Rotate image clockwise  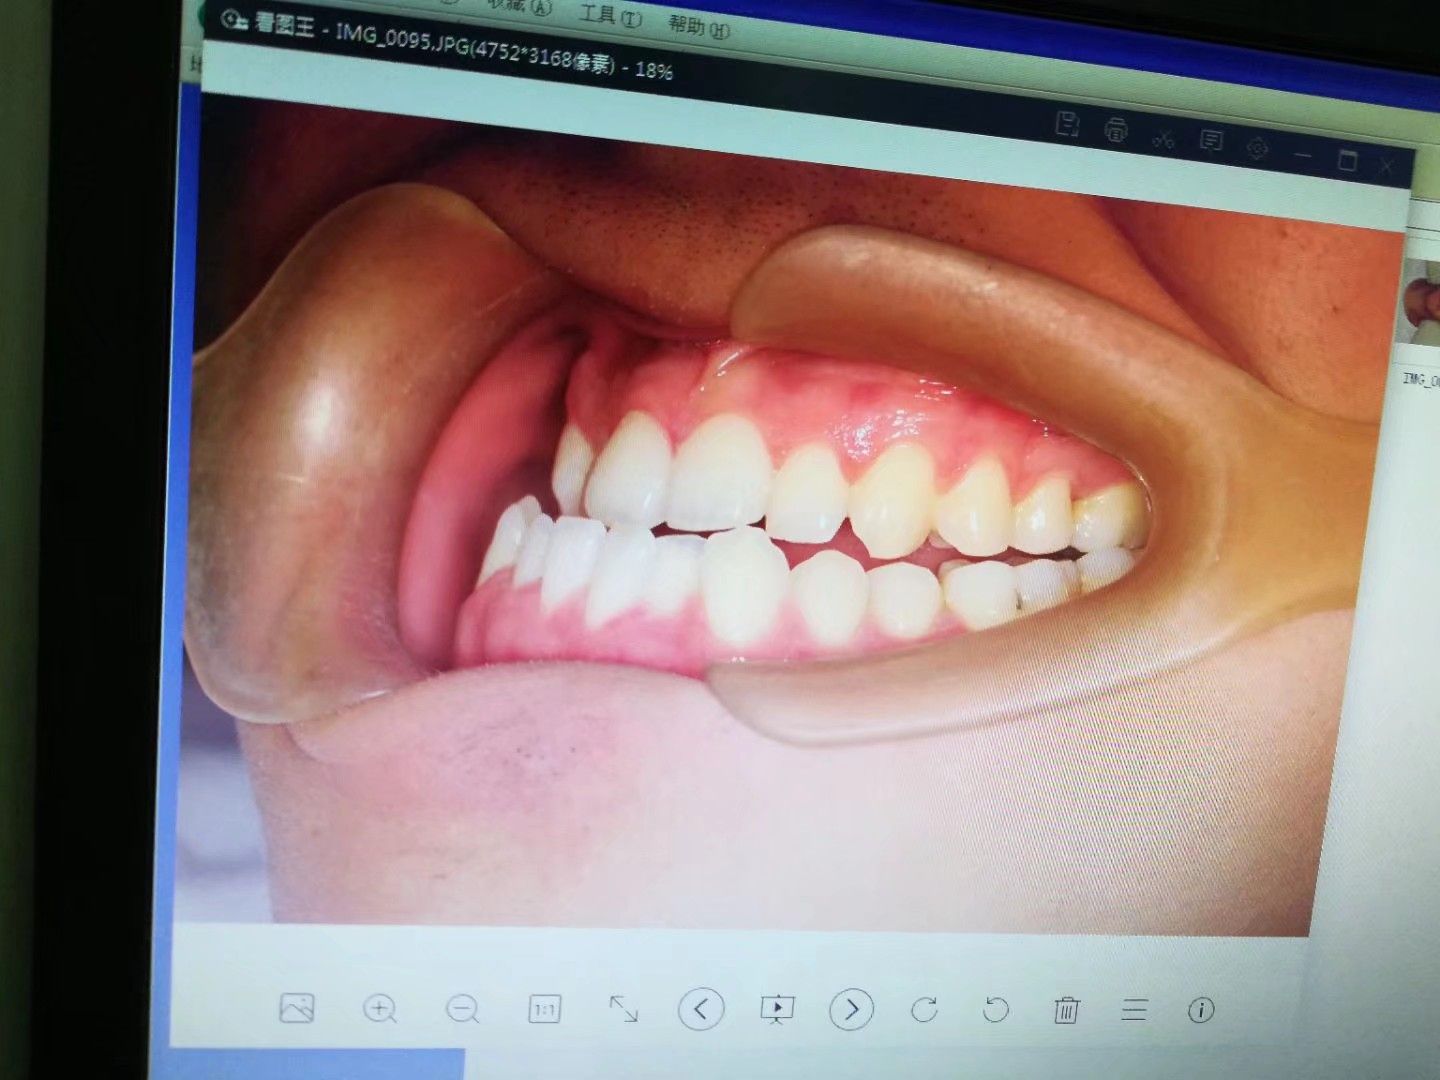point(924,1010)
